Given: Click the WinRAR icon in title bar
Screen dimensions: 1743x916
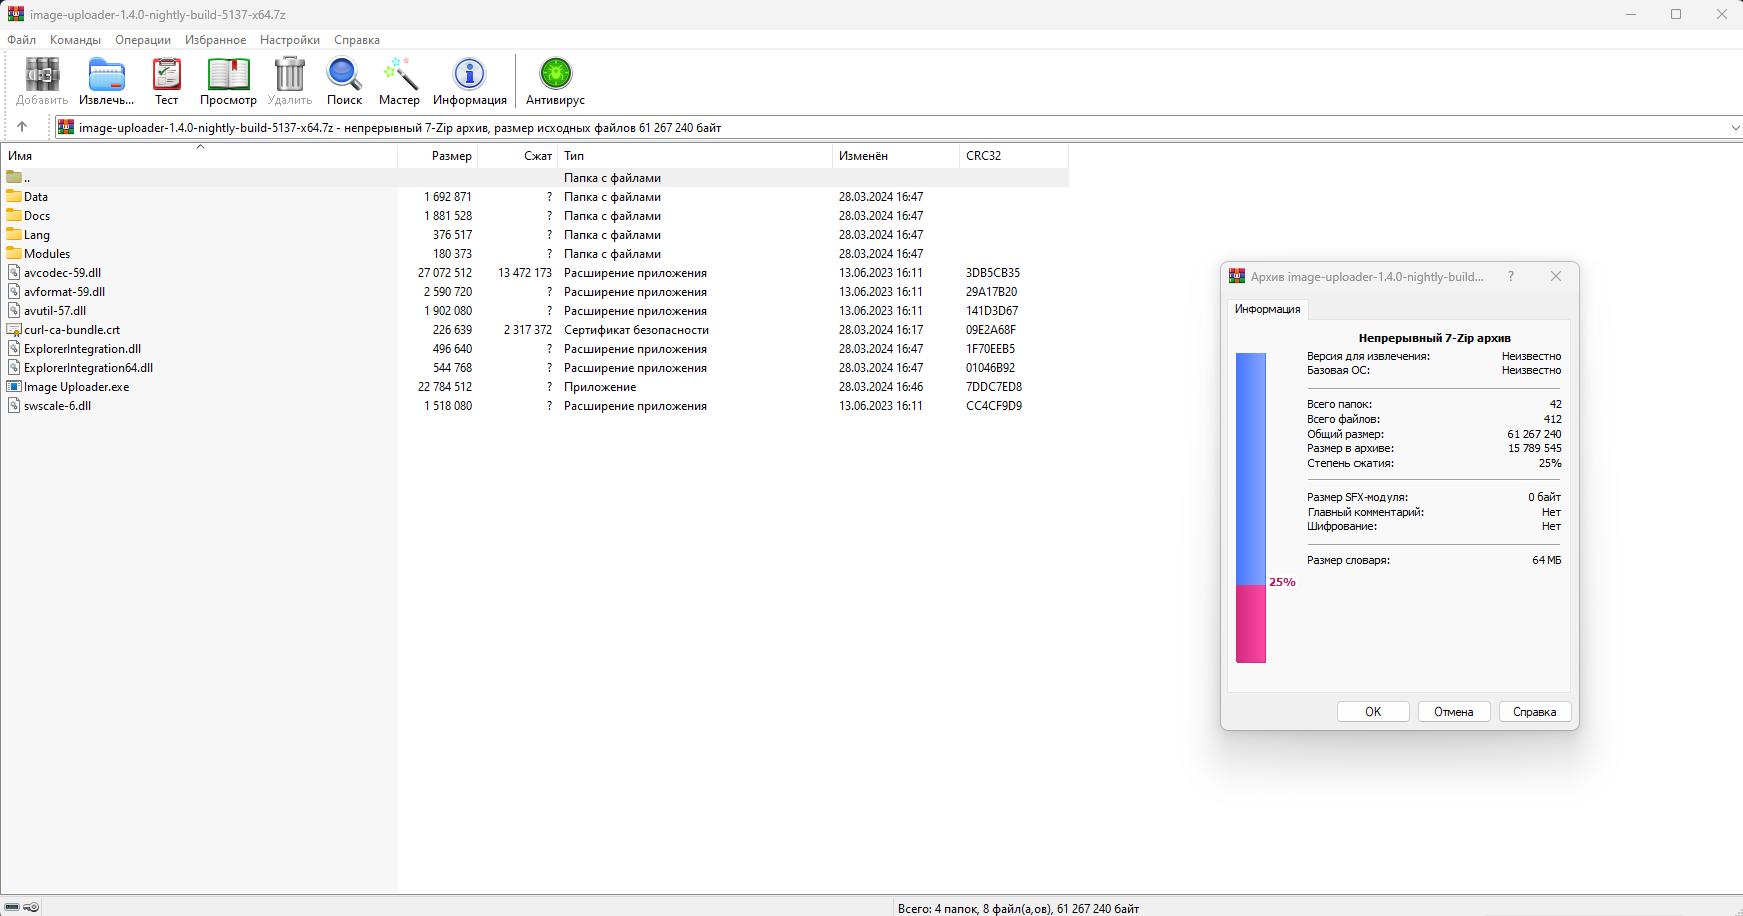Looking at the screenshot, I should [x=15, y=14].
